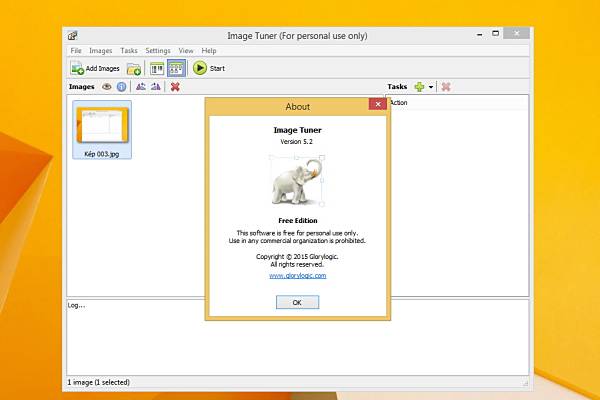Image resolution: width=600 pixels, height=400 pixels.
Task: Remove selected image with red X
Action: pos(175,87)
